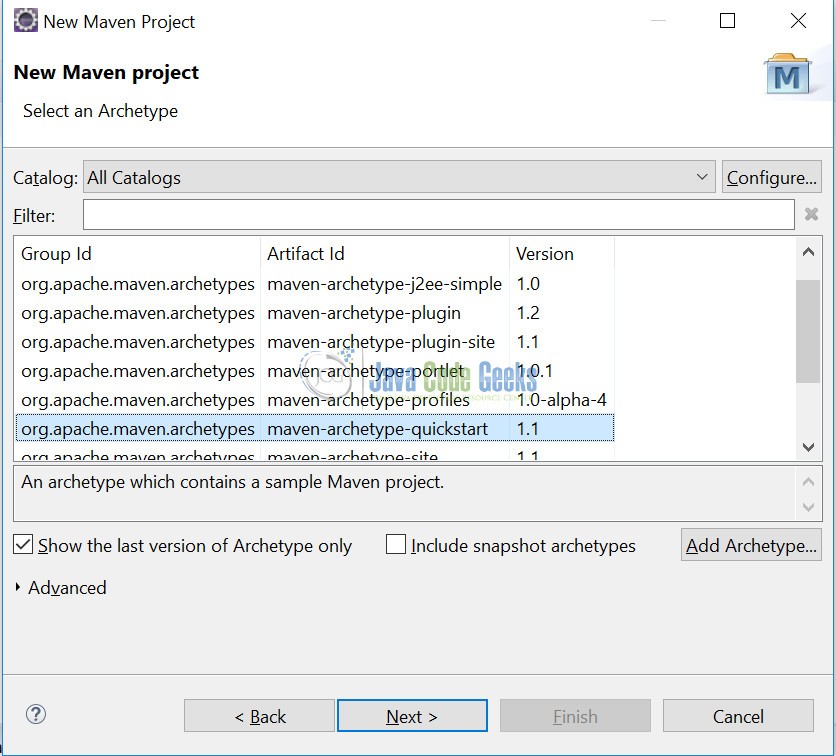
Task: Click the archetype description text box
Action: pos(404,494)
